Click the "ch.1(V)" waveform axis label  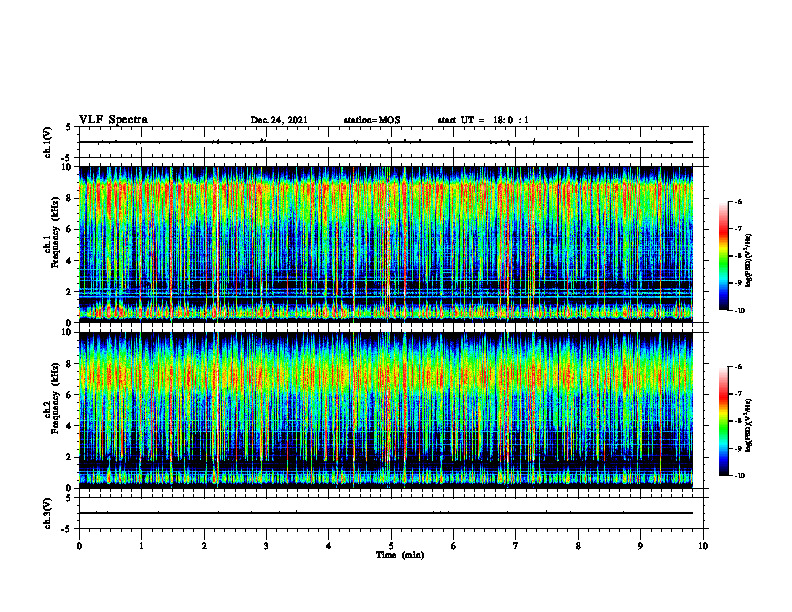[47, 142]
